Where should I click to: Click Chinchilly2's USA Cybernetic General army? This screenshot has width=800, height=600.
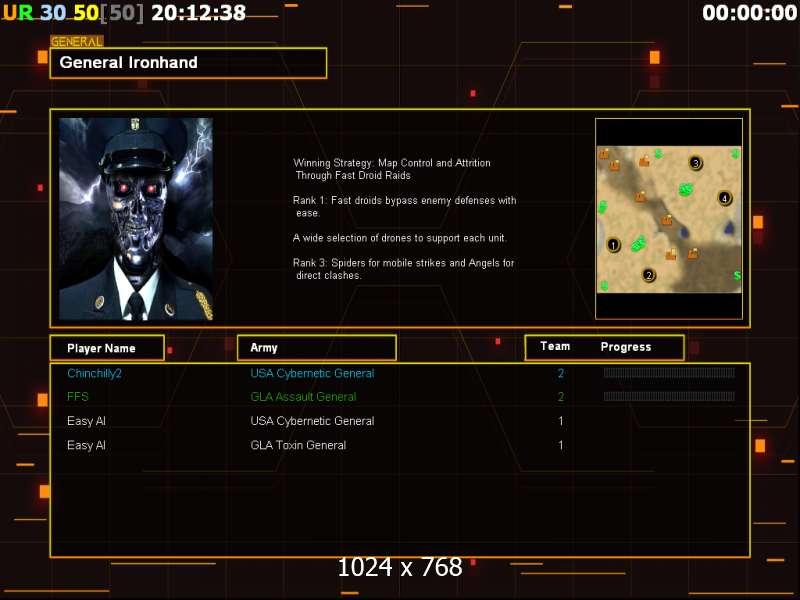pos(312,373)
